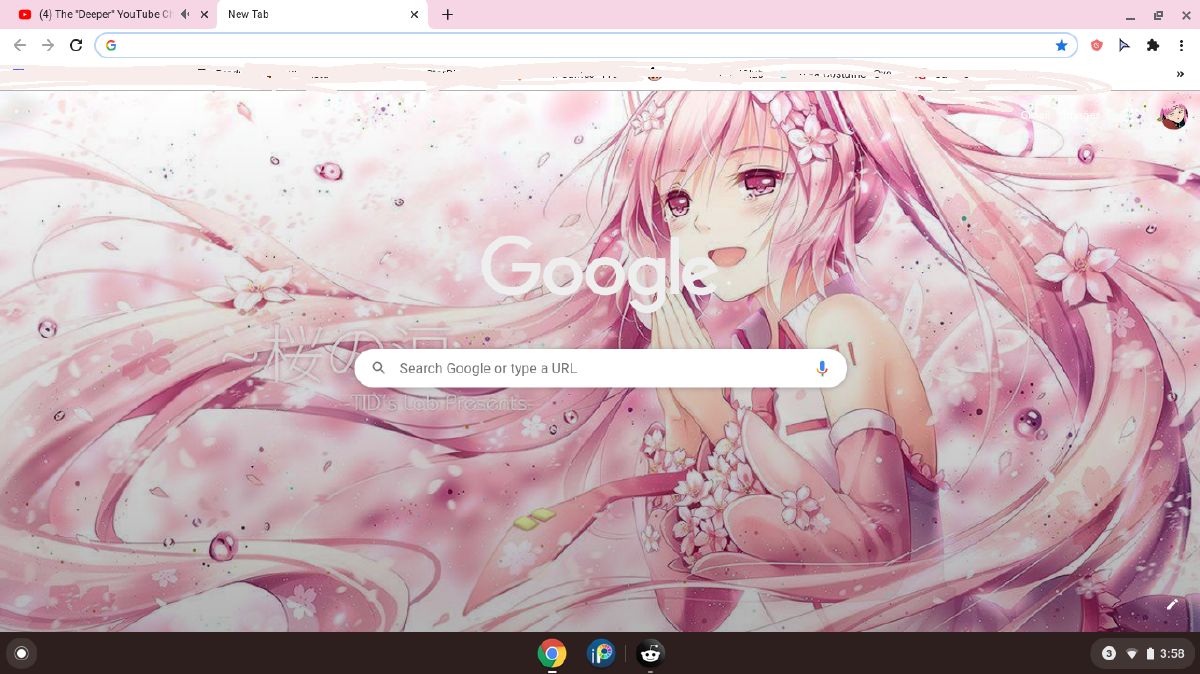Click the Refresh page button
Screen dimensions: 1200x674
coord(76,45)
